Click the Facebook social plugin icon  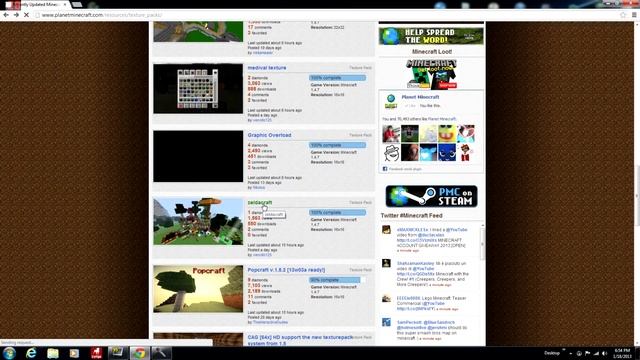pos(384,169)
